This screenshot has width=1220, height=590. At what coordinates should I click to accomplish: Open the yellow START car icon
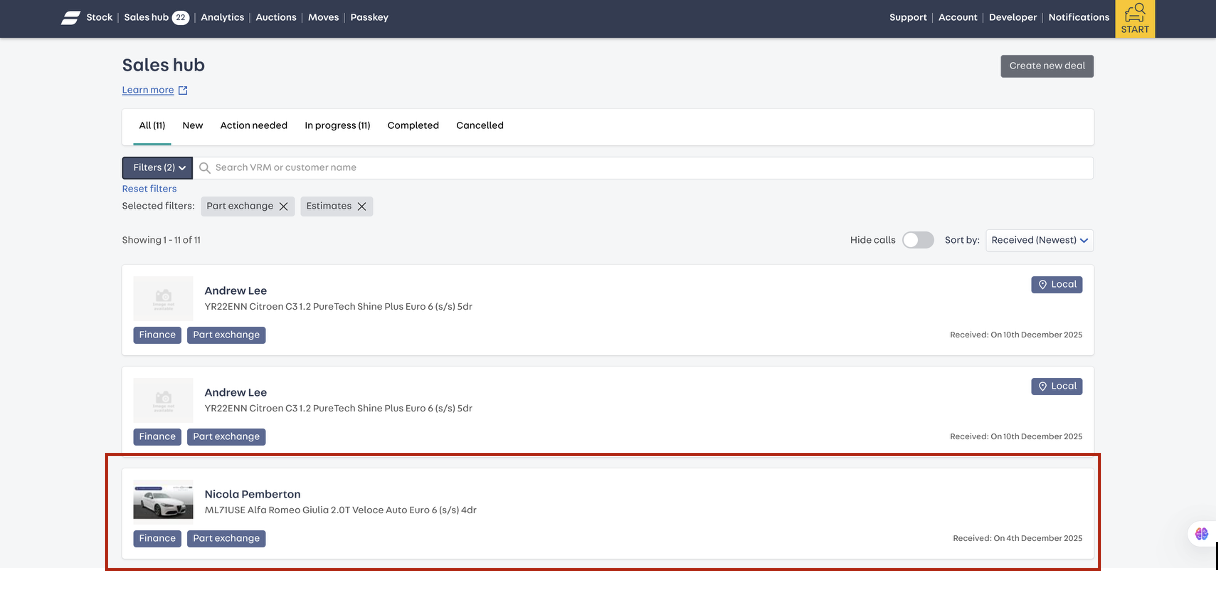point(1135,19)
